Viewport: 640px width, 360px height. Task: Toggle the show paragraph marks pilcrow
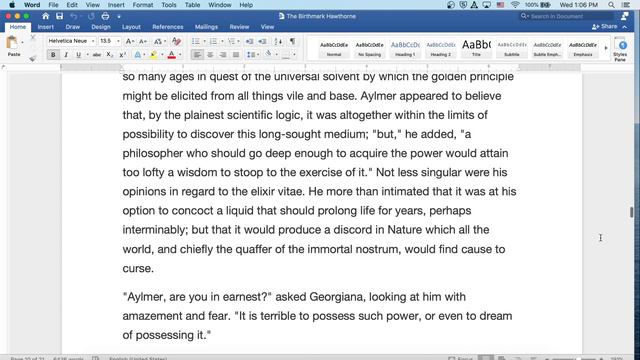292,41
